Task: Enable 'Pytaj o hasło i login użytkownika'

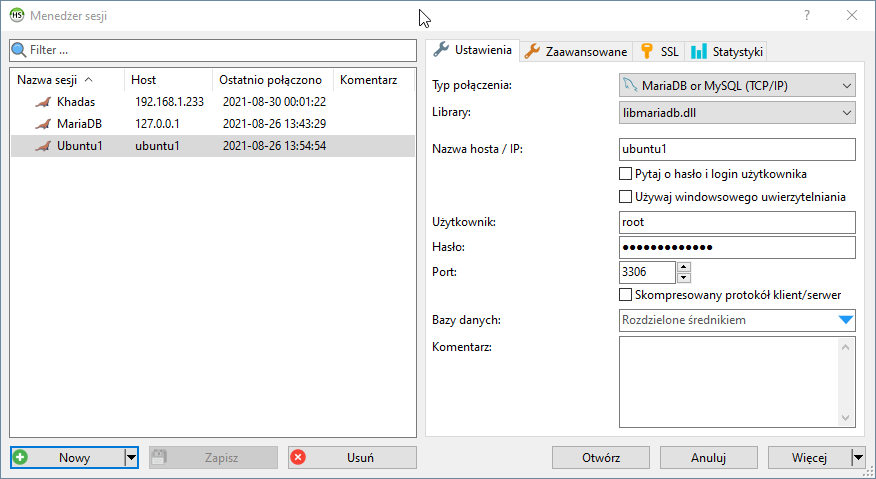Action: pyautogui.click(x=626, y=174)
